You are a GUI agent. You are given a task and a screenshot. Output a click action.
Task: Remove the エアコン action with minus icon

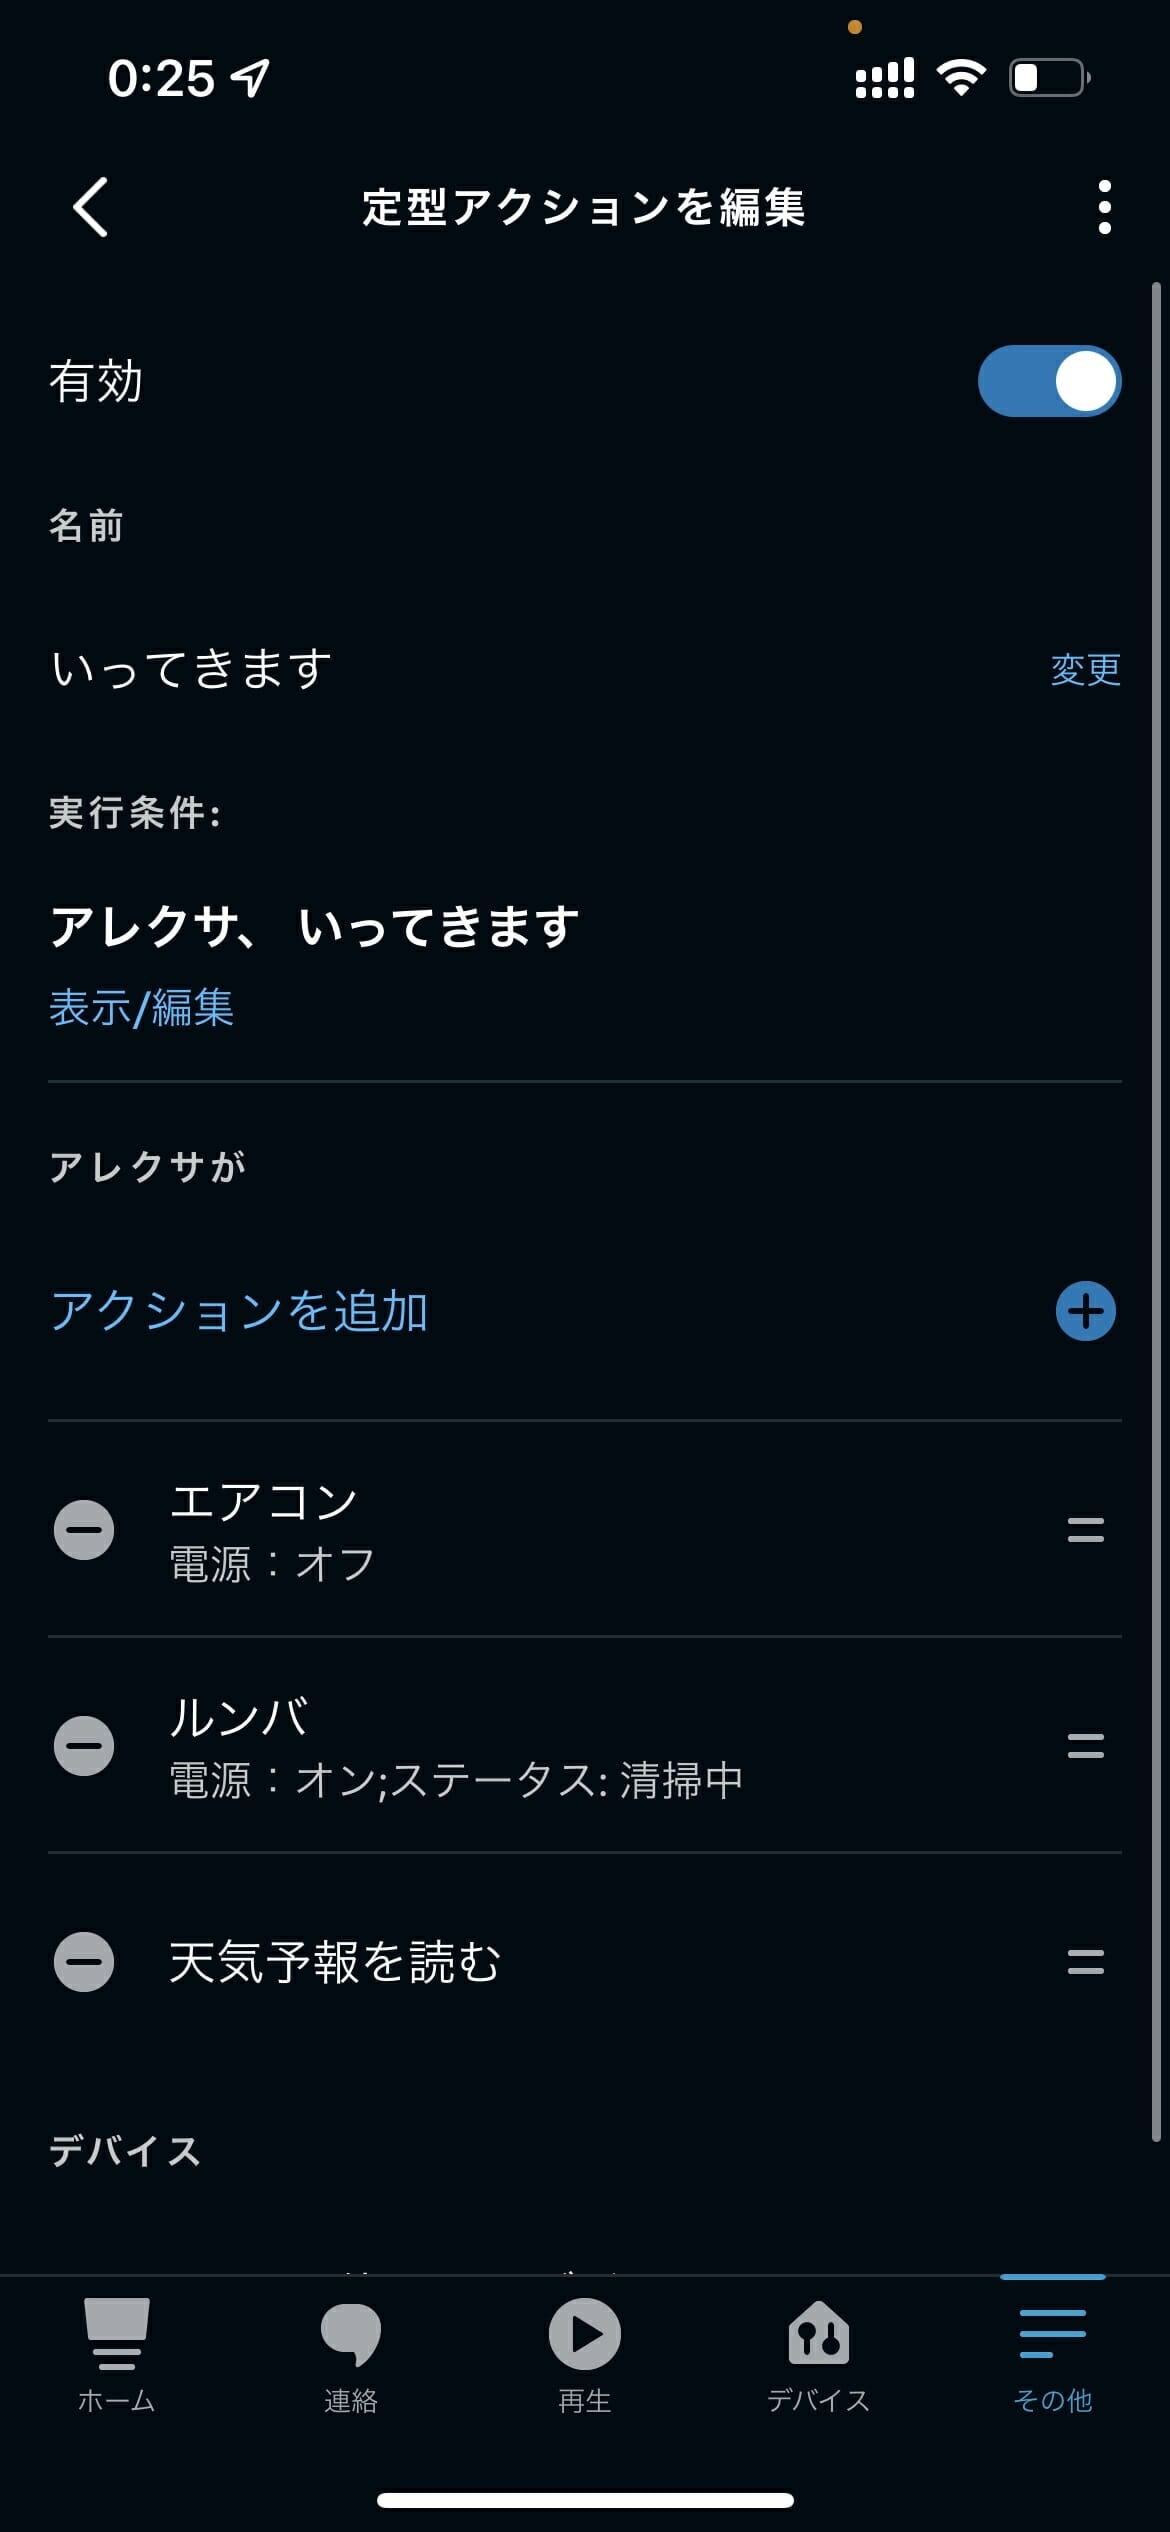pos(84,1529)
